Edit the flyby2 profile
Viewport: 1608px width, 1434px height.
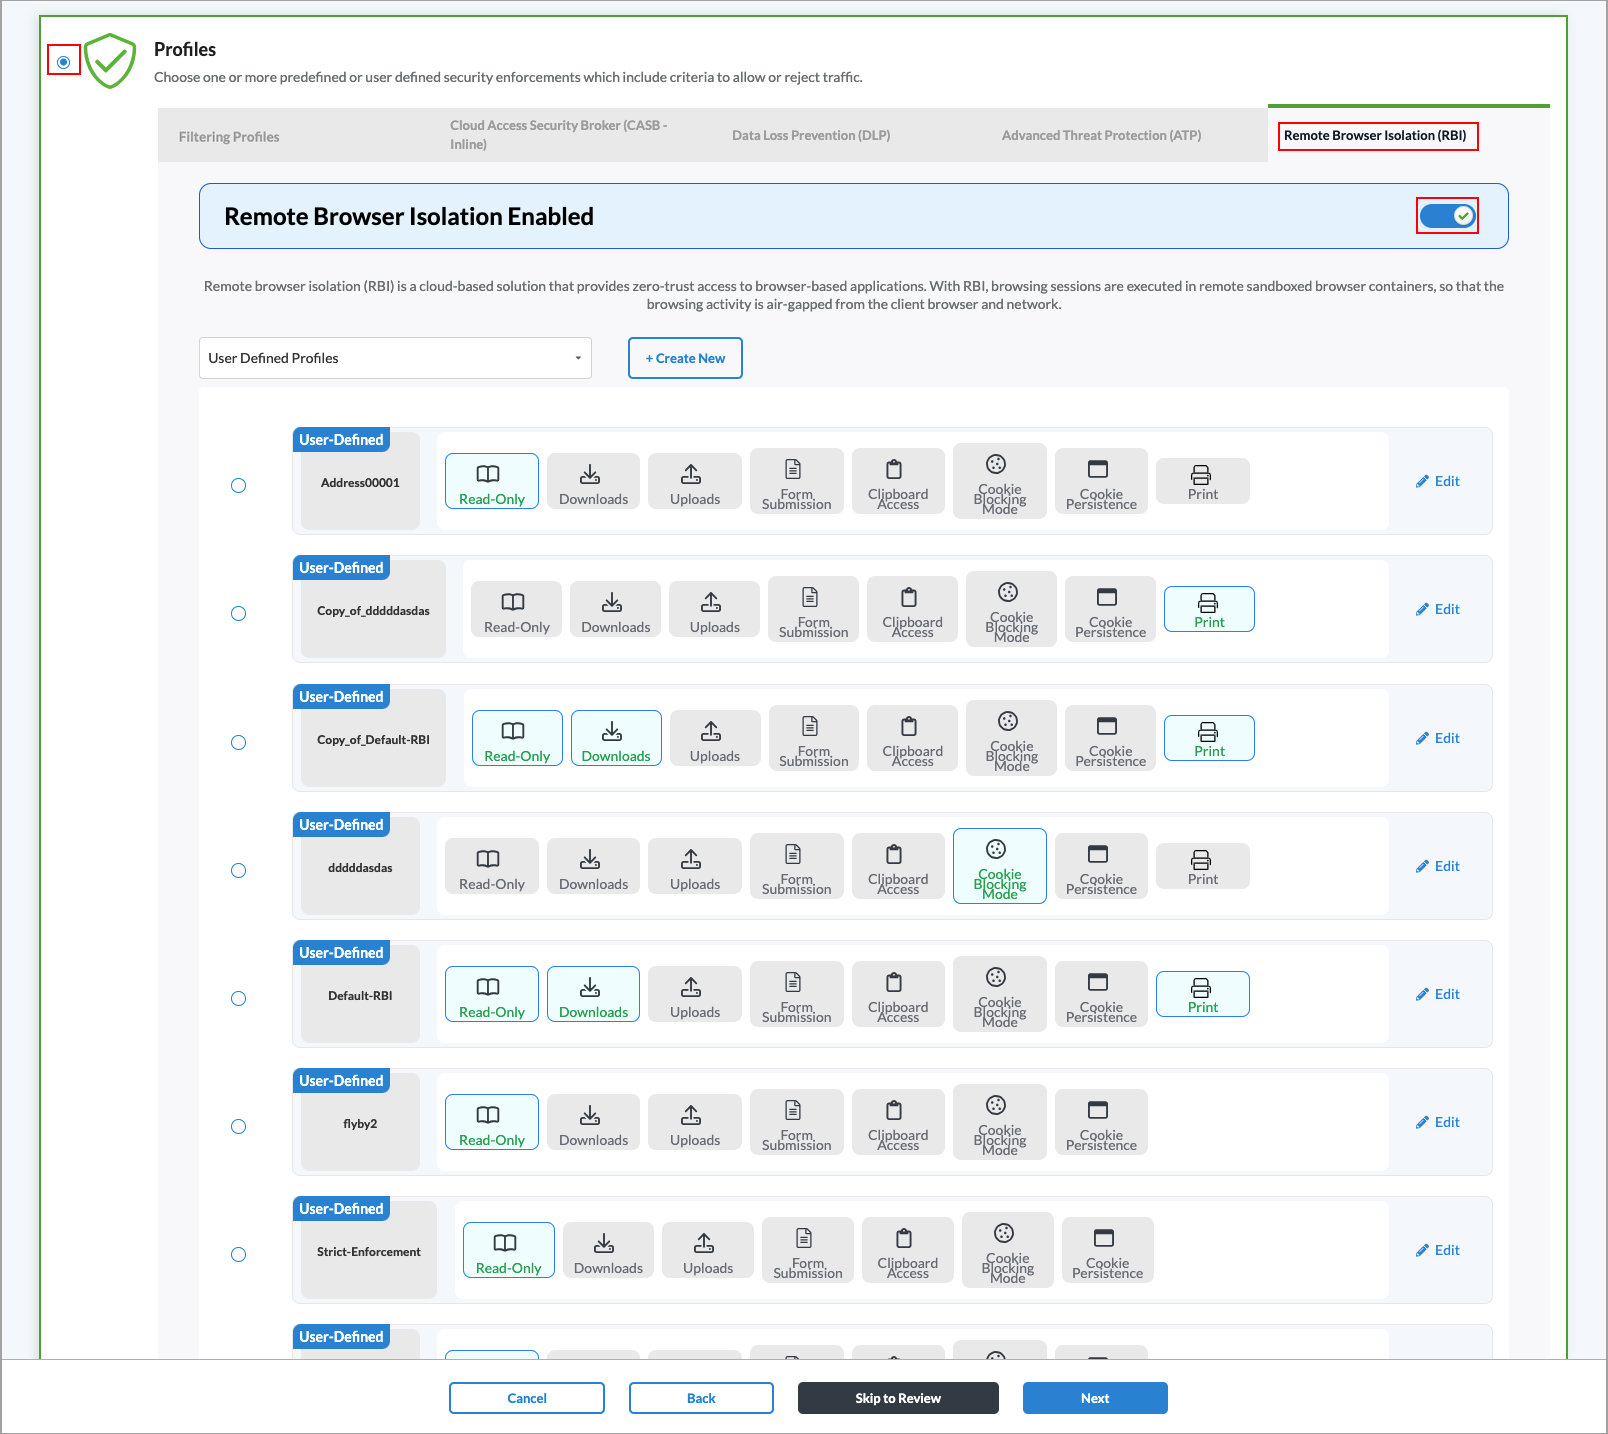tap(1437, 1122)
